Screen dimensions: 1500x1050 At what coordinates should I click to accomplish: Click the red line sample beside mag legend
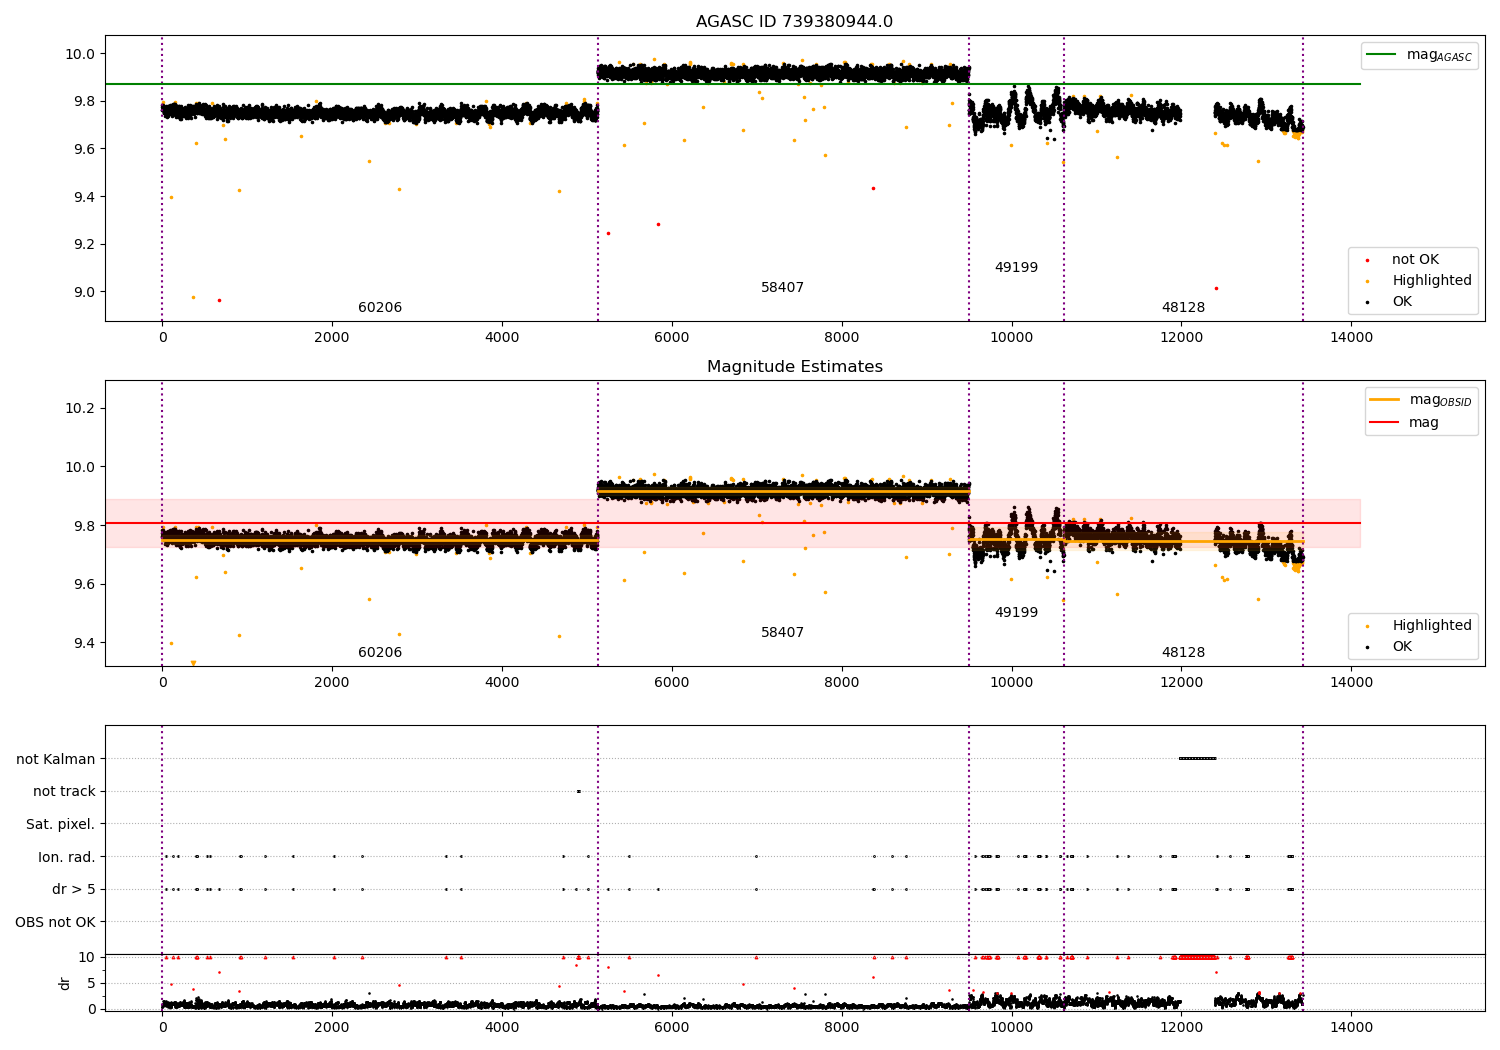1385,422
